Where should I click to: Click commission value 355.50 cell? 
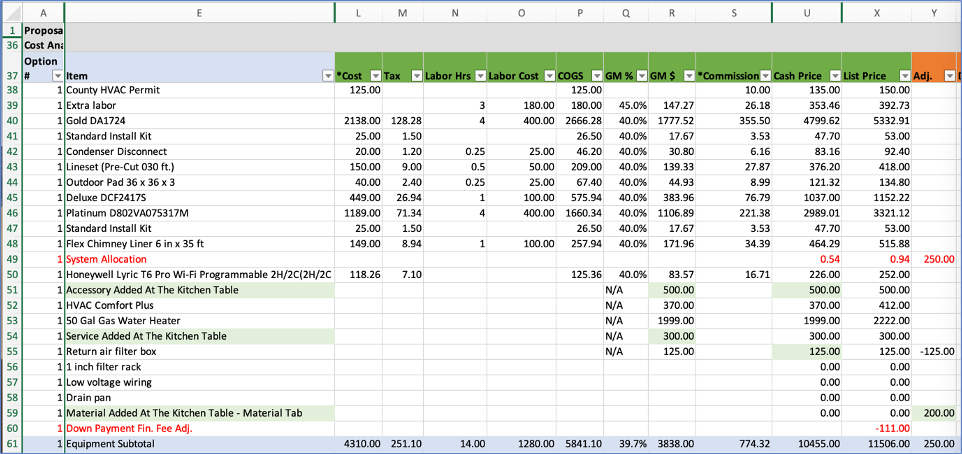[x=734, y=121]
